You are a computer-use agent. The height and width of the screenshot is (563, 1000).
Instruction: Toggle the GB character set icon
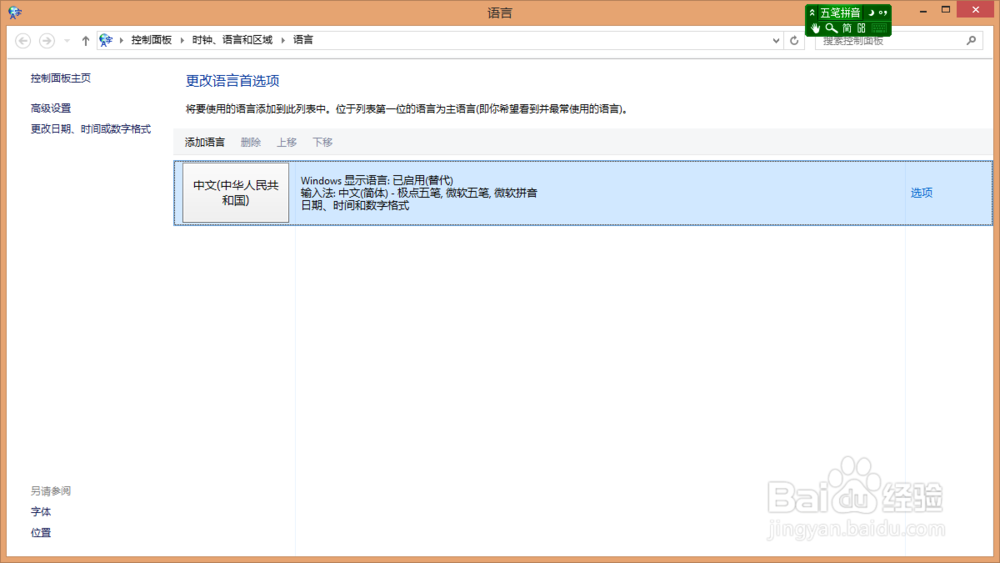pyautogui.click(x=862, y=28)
